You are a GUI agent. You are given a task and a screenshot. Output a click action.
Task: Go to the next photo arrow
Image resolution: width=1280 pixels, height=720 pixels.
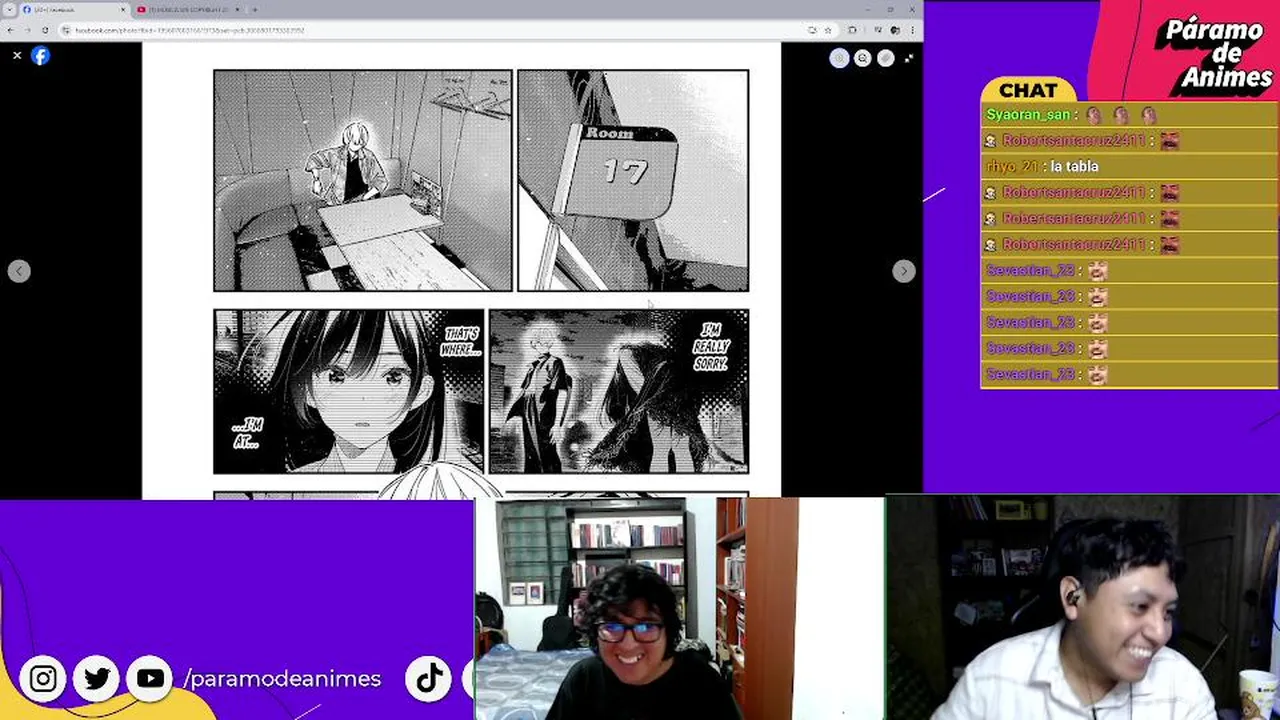(x=903, y=271)
